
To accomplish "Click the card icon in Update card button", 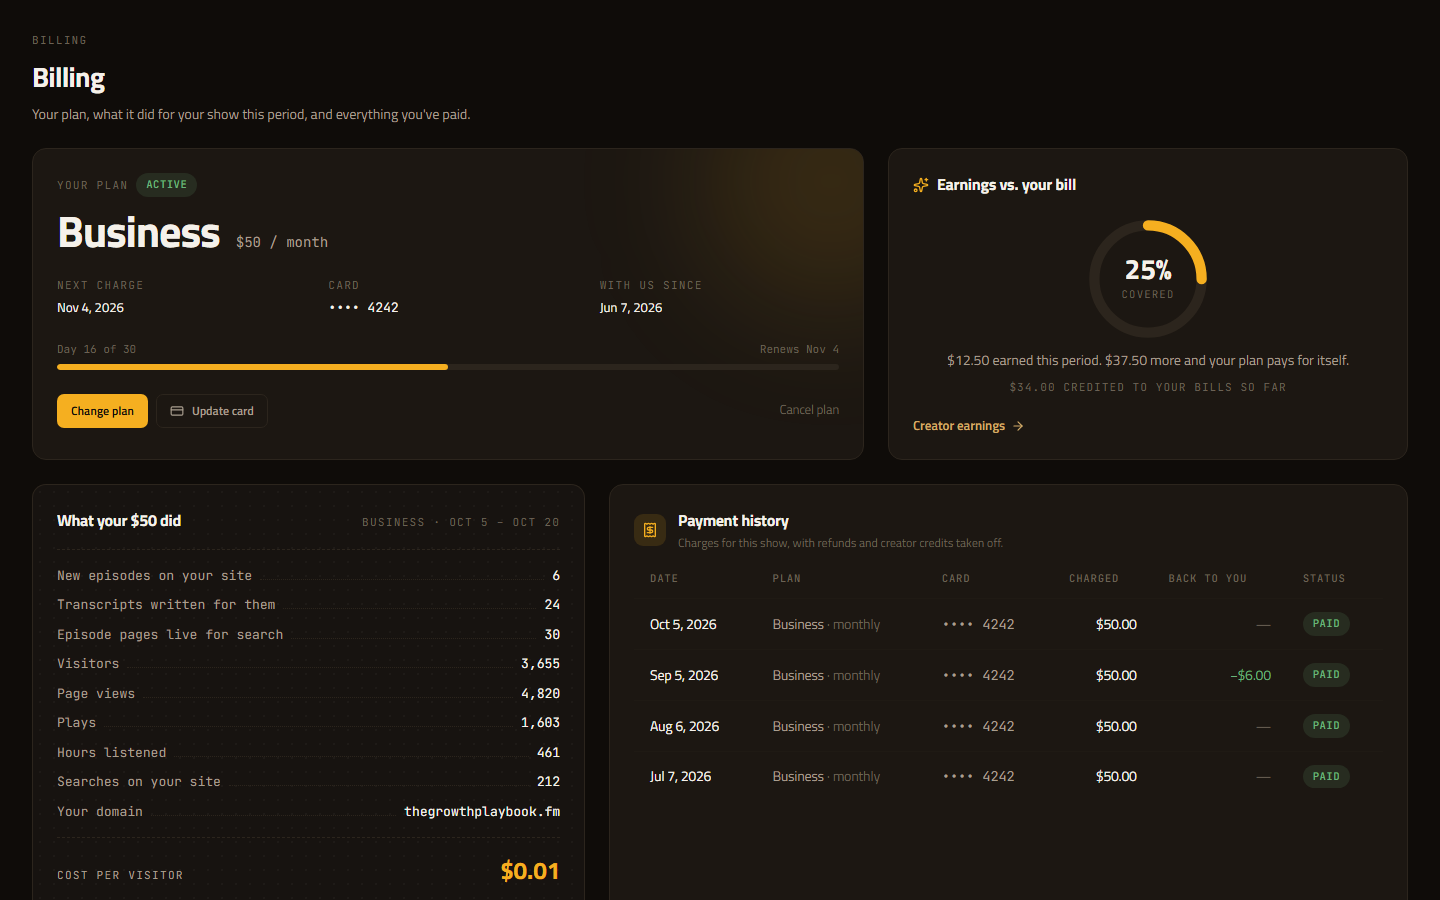I will [177, 411].
